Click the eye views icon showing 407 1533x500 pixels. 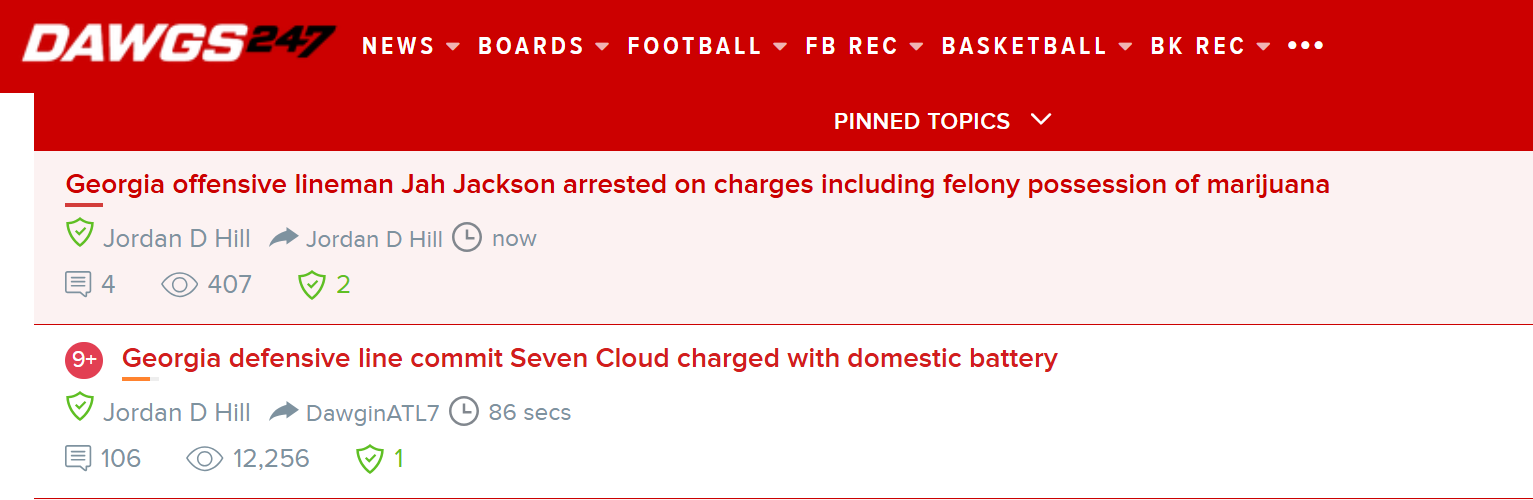180,285
